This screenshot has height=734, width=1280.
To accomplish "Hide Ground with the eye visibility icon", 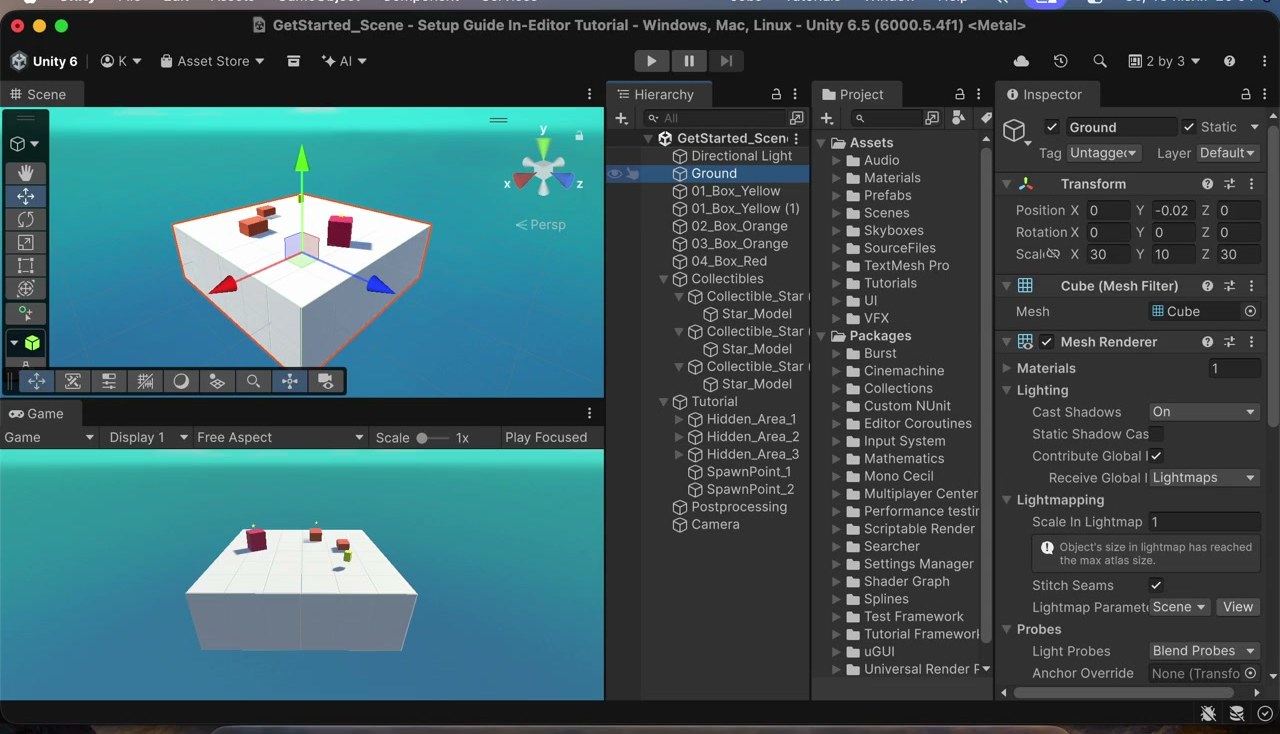I will (x=615, y=174).
